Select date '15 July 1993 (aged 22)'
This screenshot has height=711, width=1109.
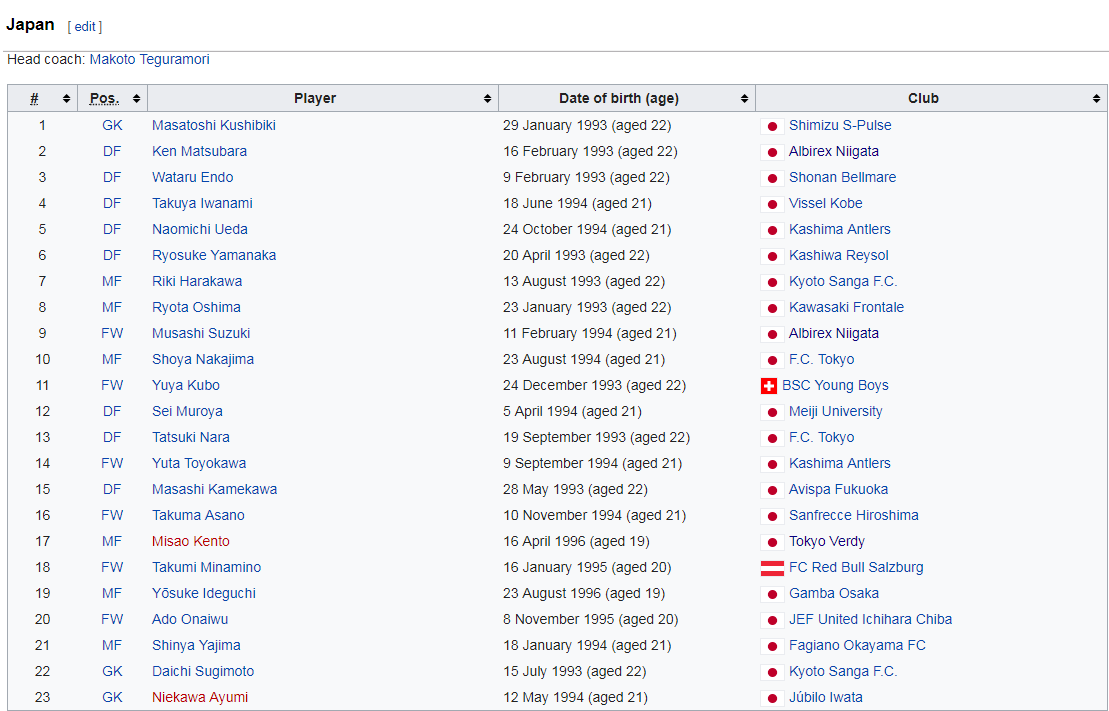tap(574, 671)
